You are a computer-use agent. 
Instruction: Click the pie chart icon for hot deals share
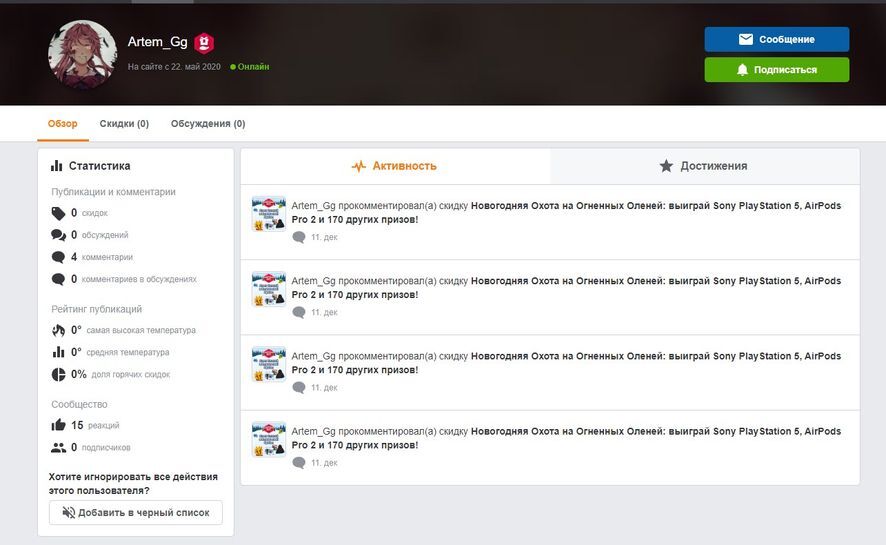coord(58,374)
